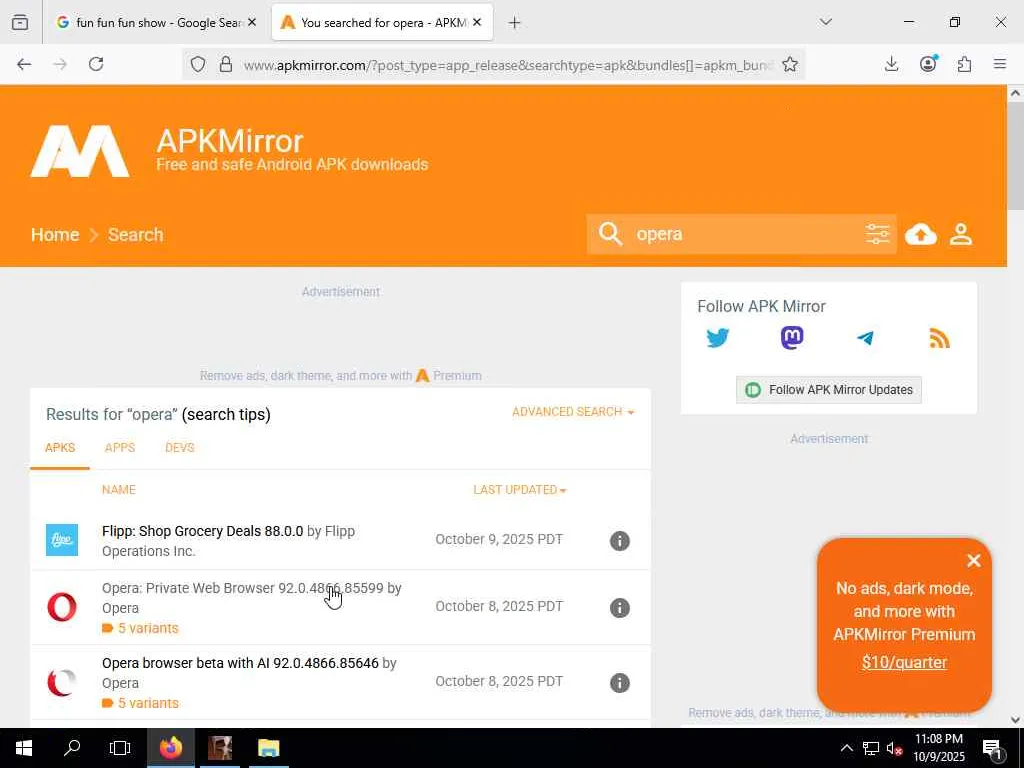The image size is (1024, 768).
Task: Open Firefox View
Action: pos(20,22)
